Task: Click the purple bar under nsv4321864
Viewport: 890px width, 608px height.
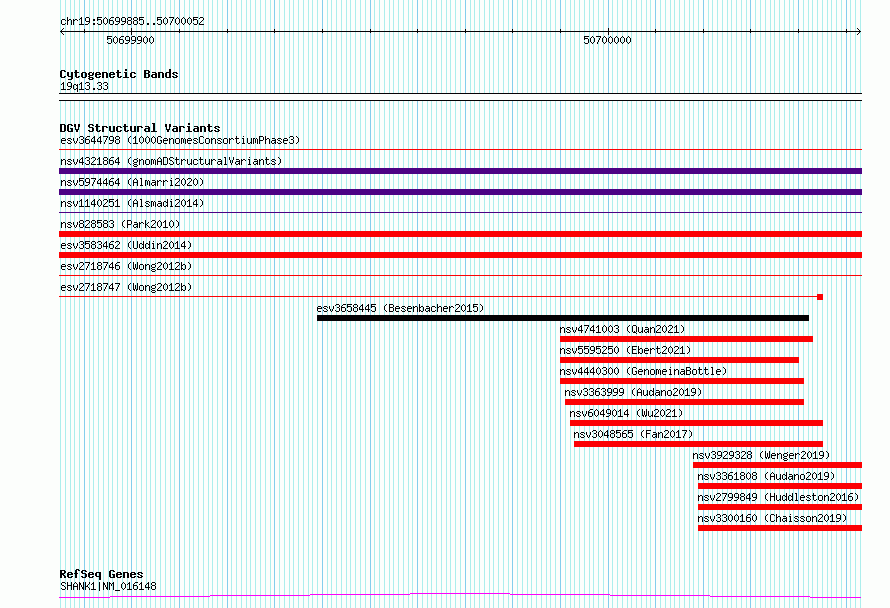Action: point(460,171)
